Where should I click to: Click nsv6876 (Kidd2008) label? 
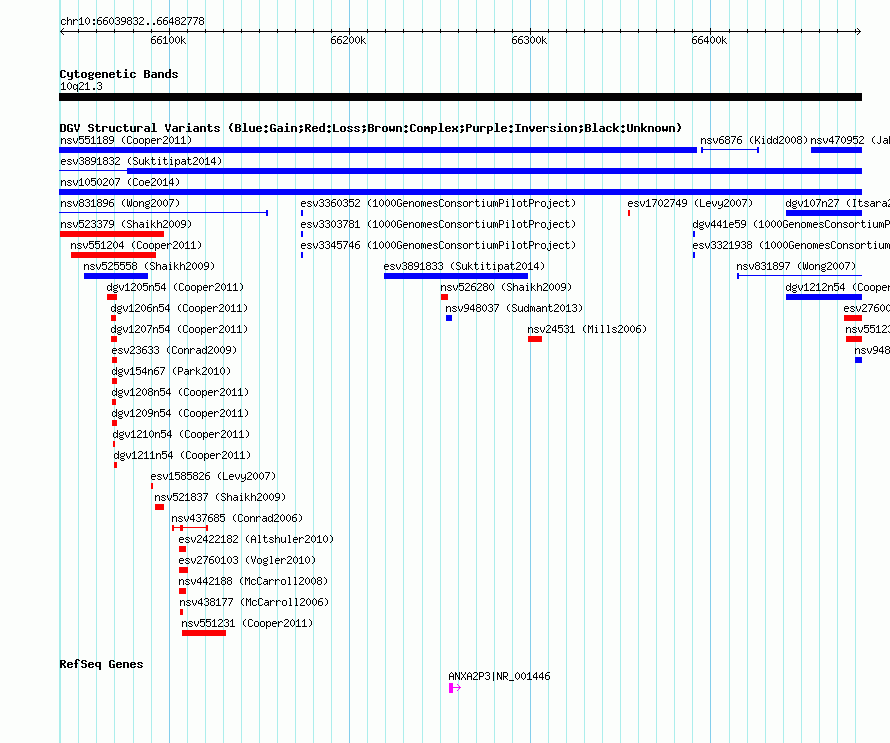pos(754,140)
